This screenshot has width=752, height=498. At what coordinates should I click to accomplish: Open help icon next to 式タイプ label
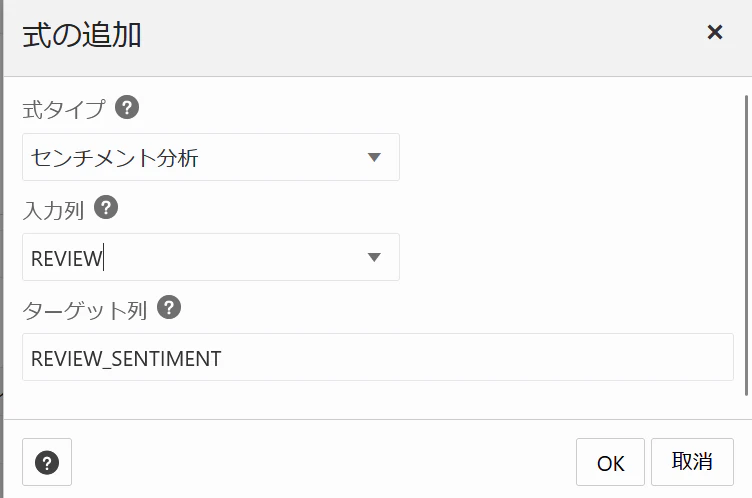coord(127,107)
